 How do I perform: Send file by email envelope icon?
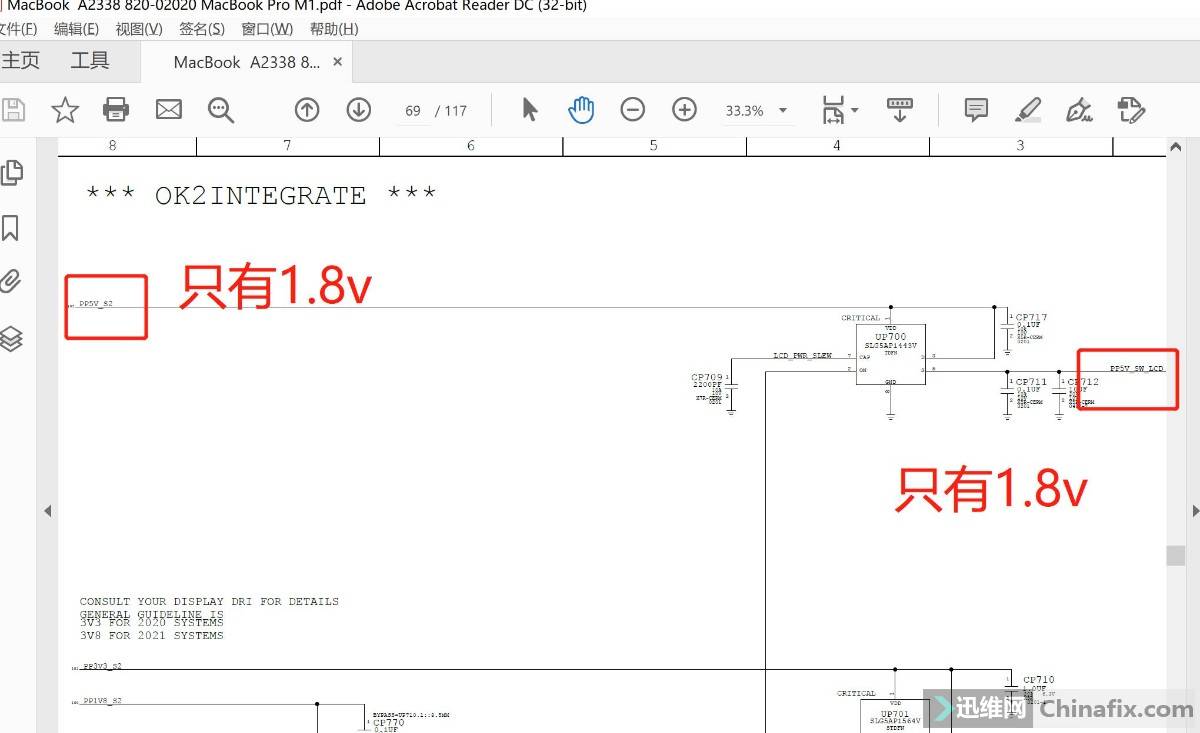169,110
